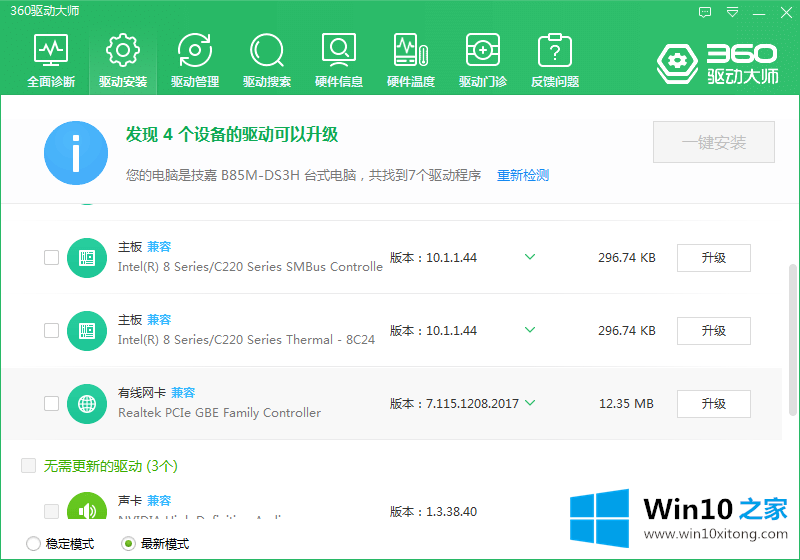The image size is (800, 560).
Task: Switch to the 硬件信息 tab label
Action: (339, 82)
